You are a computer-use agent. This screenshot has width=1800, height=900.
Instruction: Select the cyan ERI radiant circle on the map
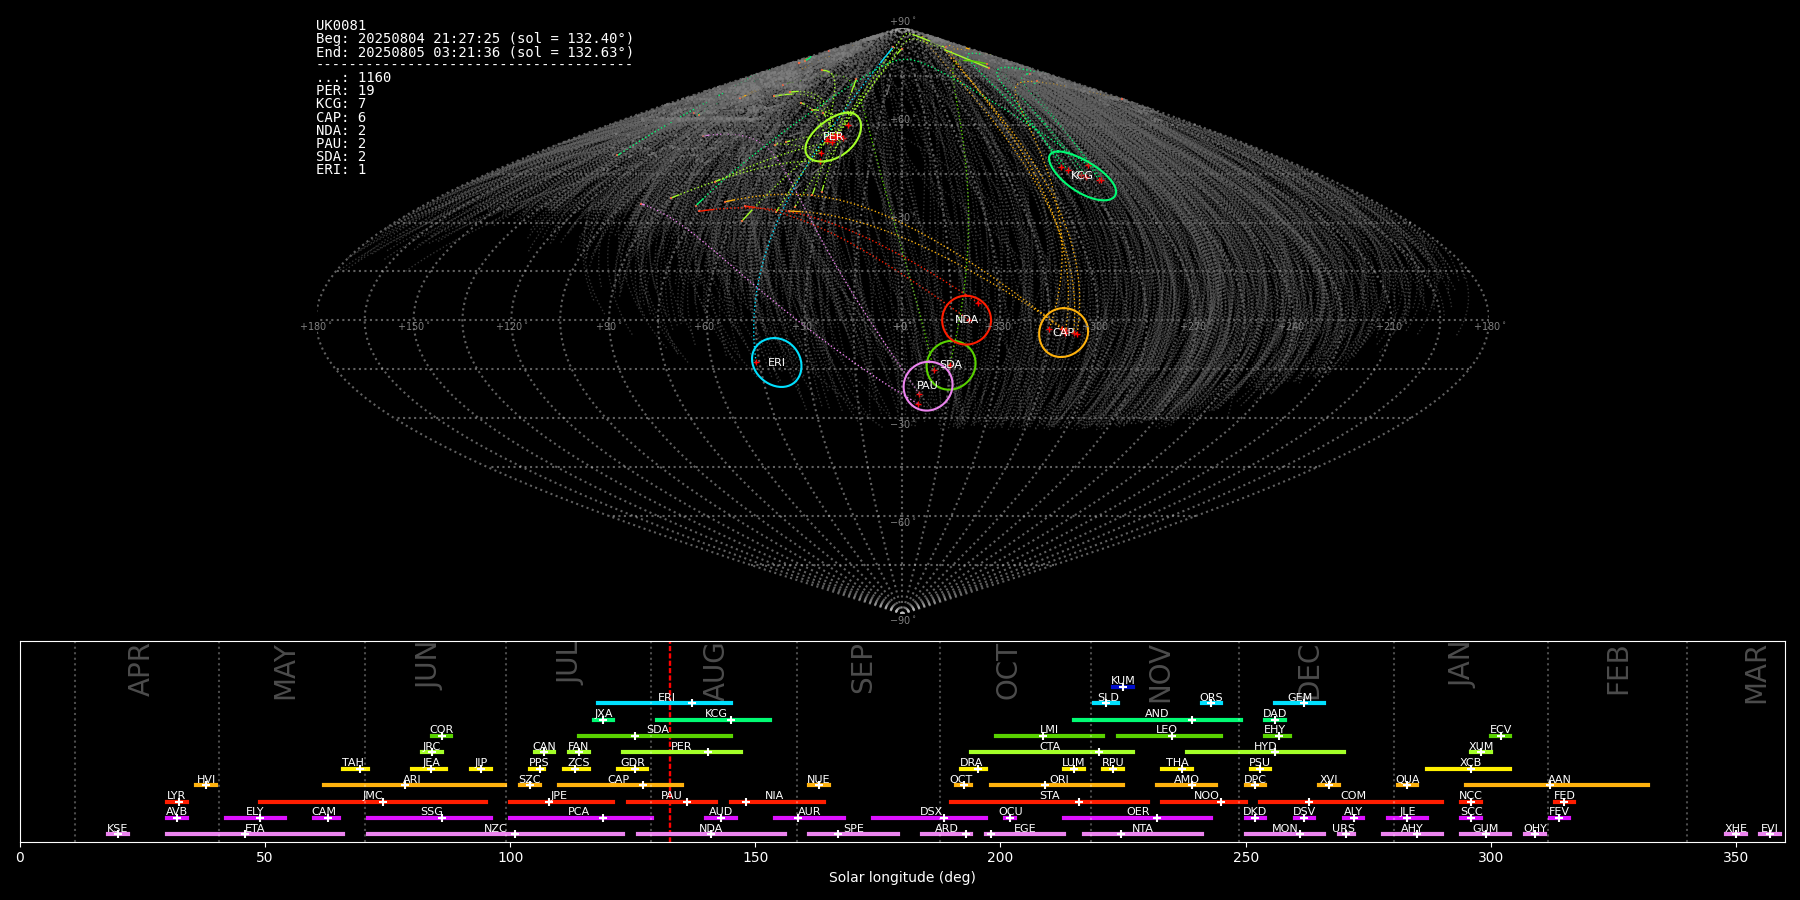click(776, 362)
